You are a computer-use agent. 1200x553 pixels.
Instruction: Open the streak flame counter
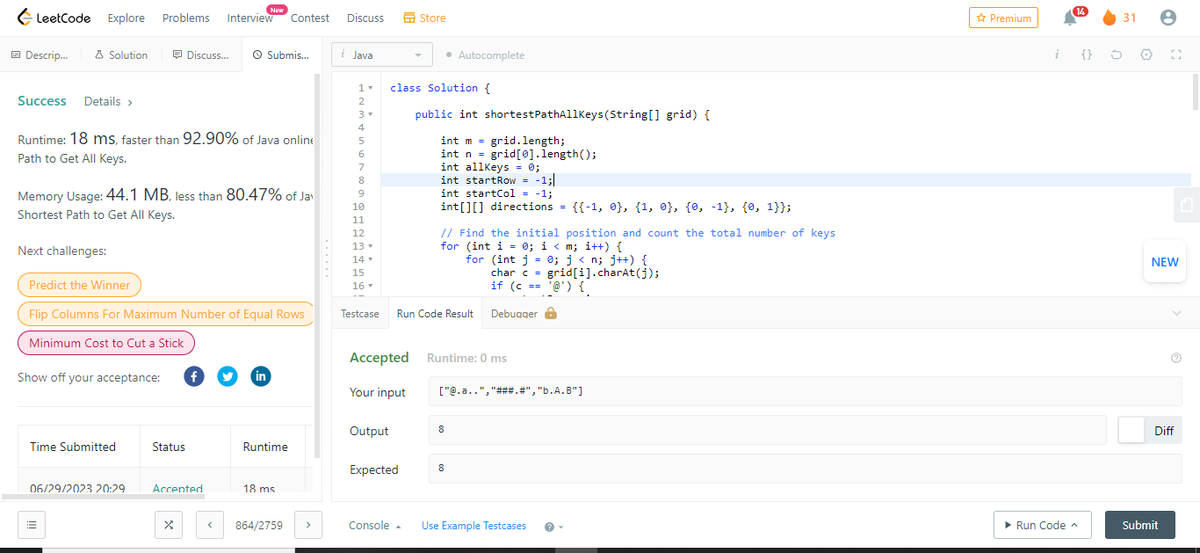(x=1120, y=18)
